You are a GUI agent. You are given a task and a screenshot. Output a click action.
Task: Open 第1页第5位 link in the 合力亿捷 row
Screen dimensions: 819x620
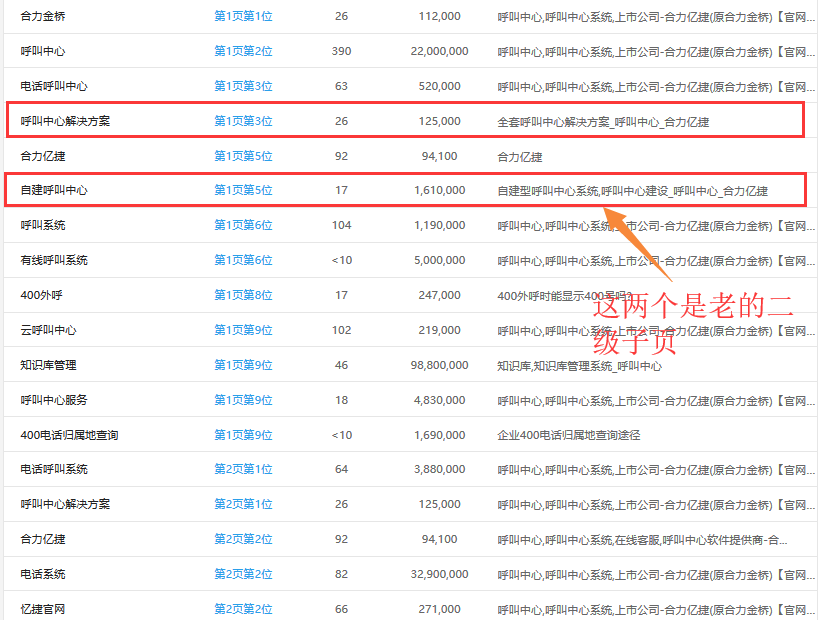[243, 156]
